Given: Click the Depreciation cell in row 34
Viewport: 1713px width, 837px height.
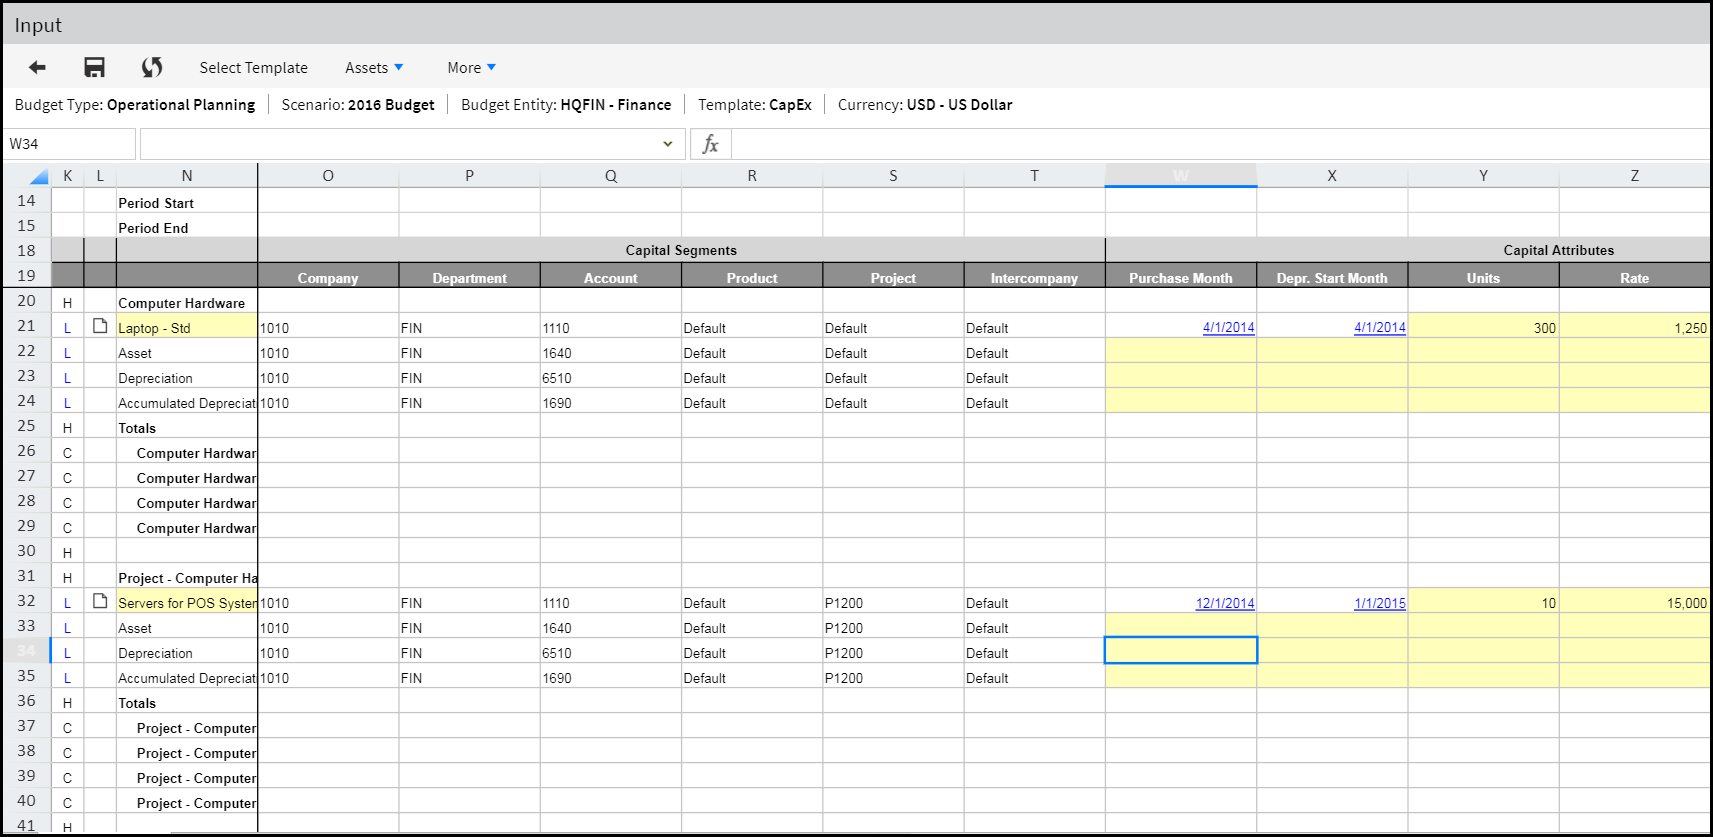Looking at the screenshot, I should pyautogui.click(x=187, y=652).
